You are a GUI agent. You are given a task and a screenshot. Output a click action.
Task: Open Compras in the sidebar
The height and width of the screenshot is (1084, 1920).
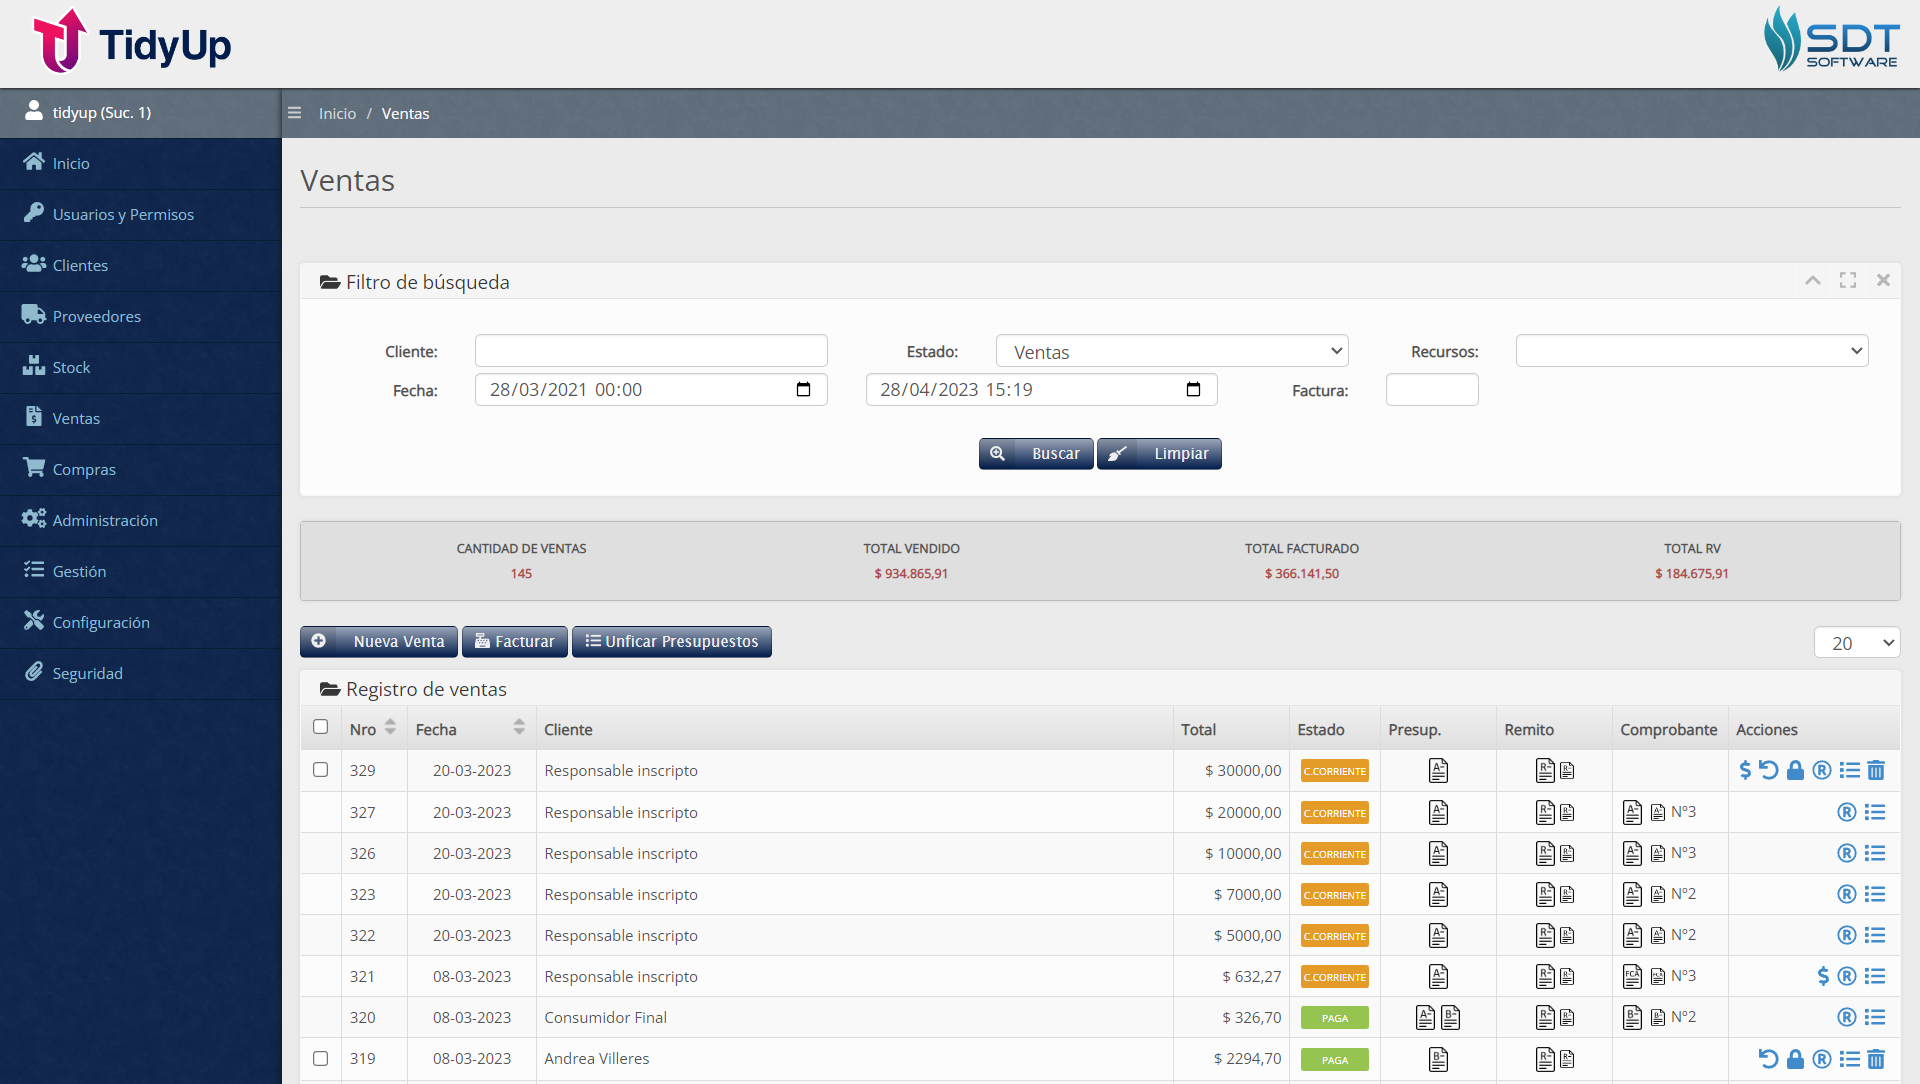[140, 469]
